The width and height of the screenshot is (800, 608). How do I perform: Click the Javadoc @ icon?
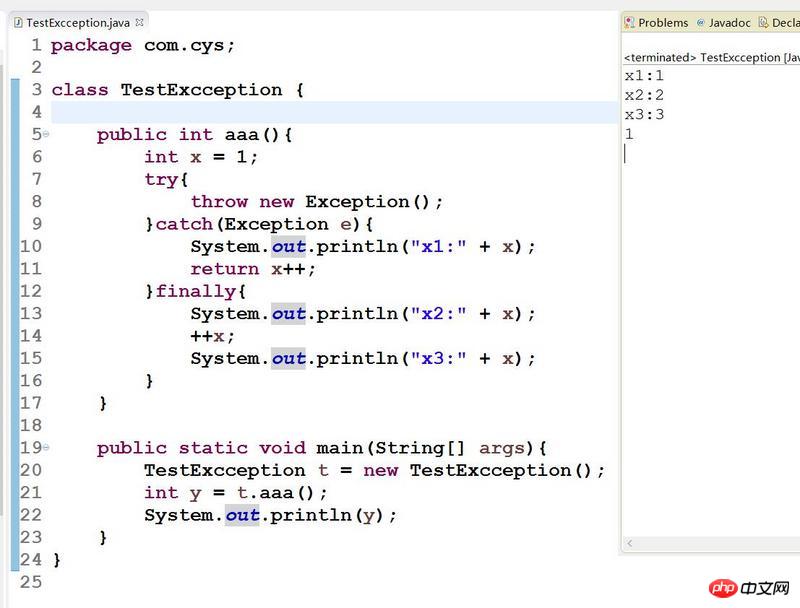701,23
